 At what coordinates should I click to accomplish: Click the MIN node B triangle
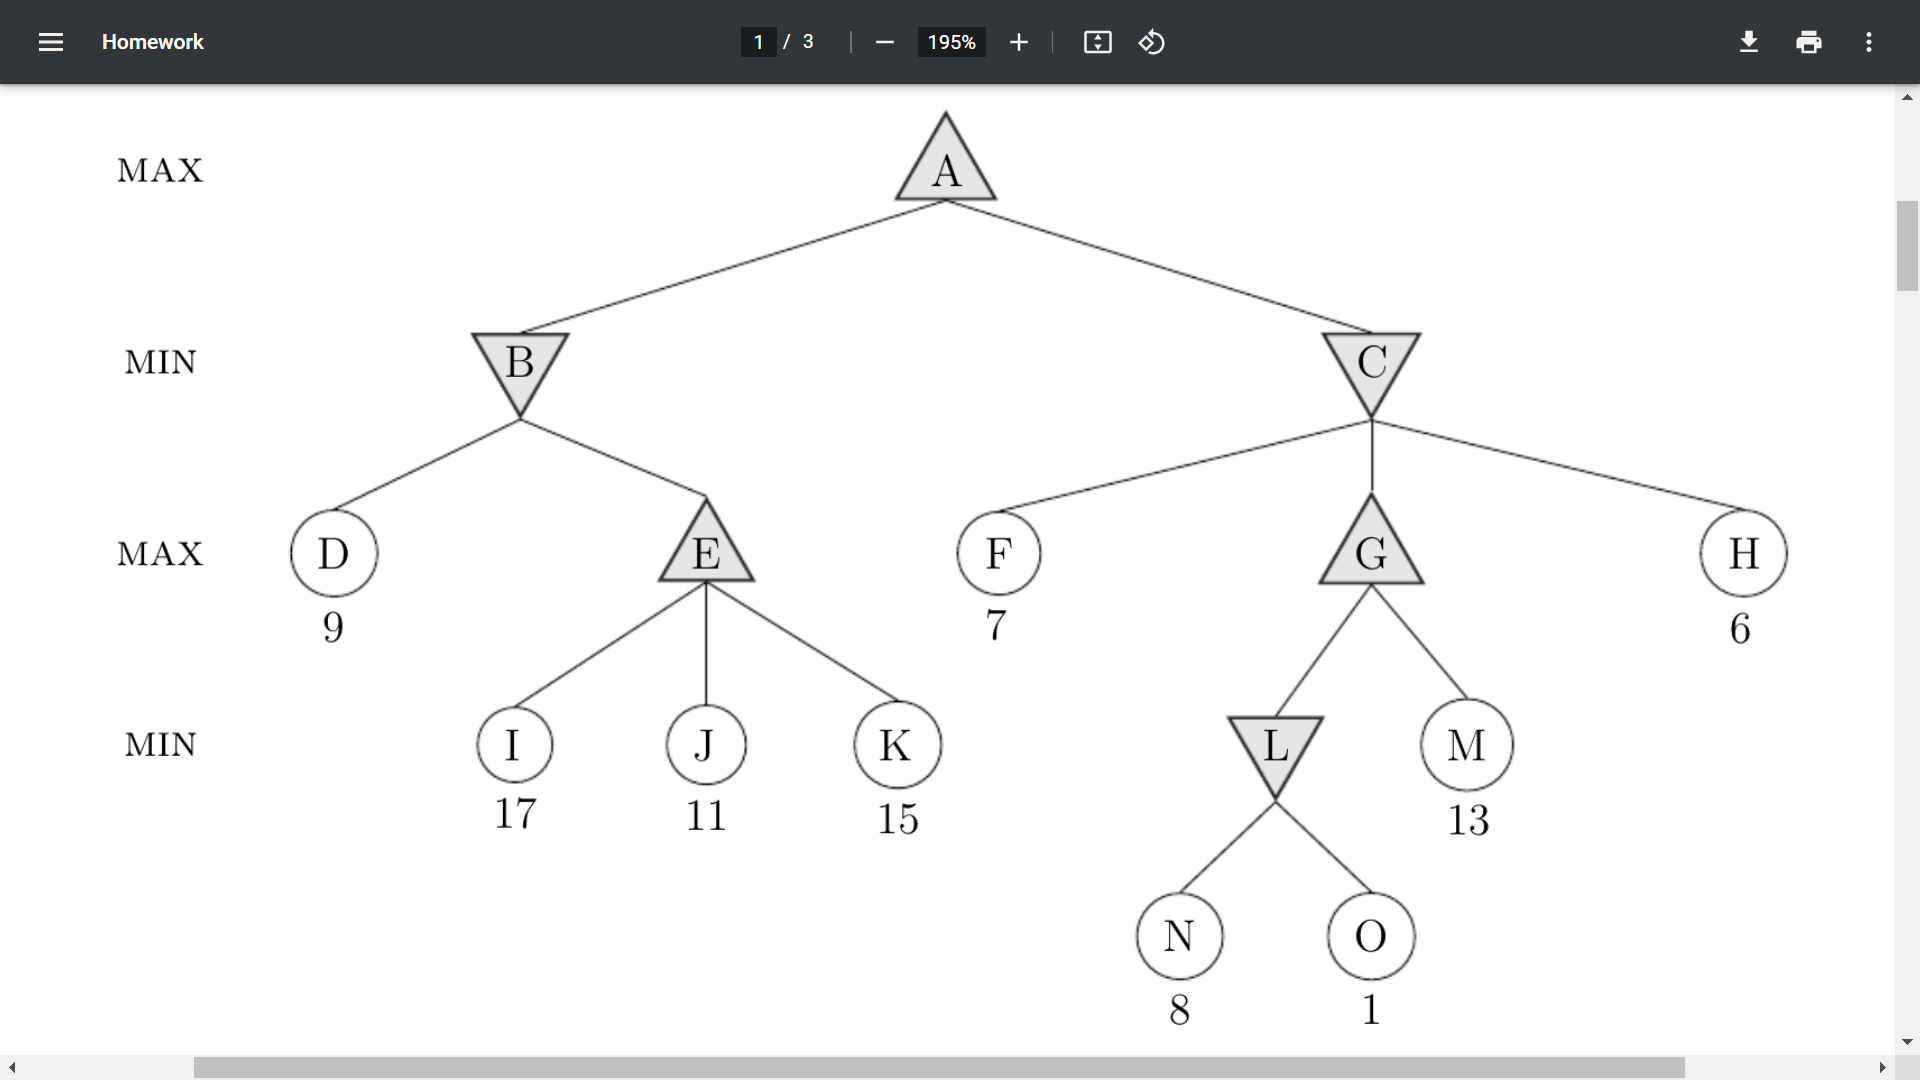(x=520, y=365)
